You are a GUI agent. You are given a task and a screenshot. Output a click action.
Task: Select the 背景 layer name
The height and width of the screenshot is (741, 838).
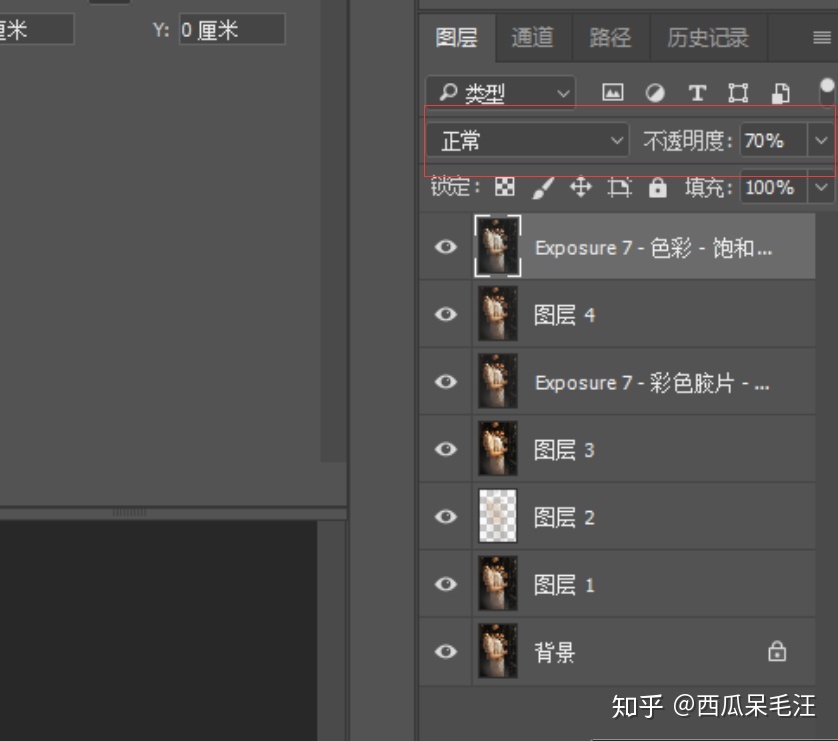point(555,652)
